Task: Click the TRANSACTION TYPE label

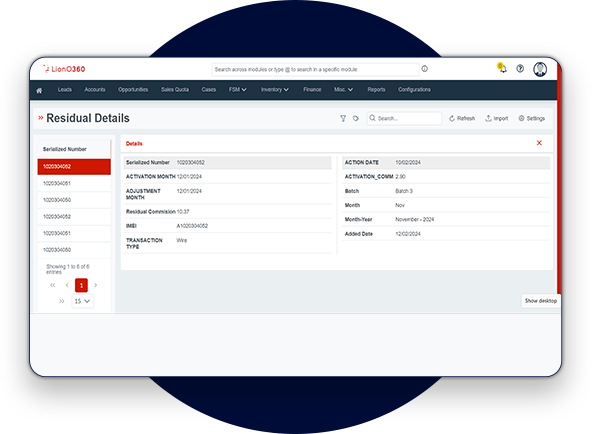Action: click(144, 243)
